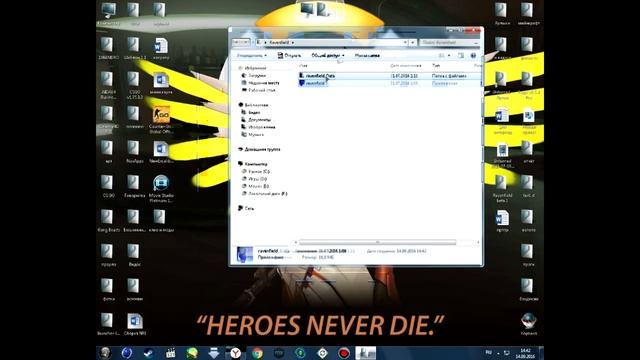This screenshot has width=640, height=360.
Task: Open the address bar history dropdown
Action: (405, 42)
